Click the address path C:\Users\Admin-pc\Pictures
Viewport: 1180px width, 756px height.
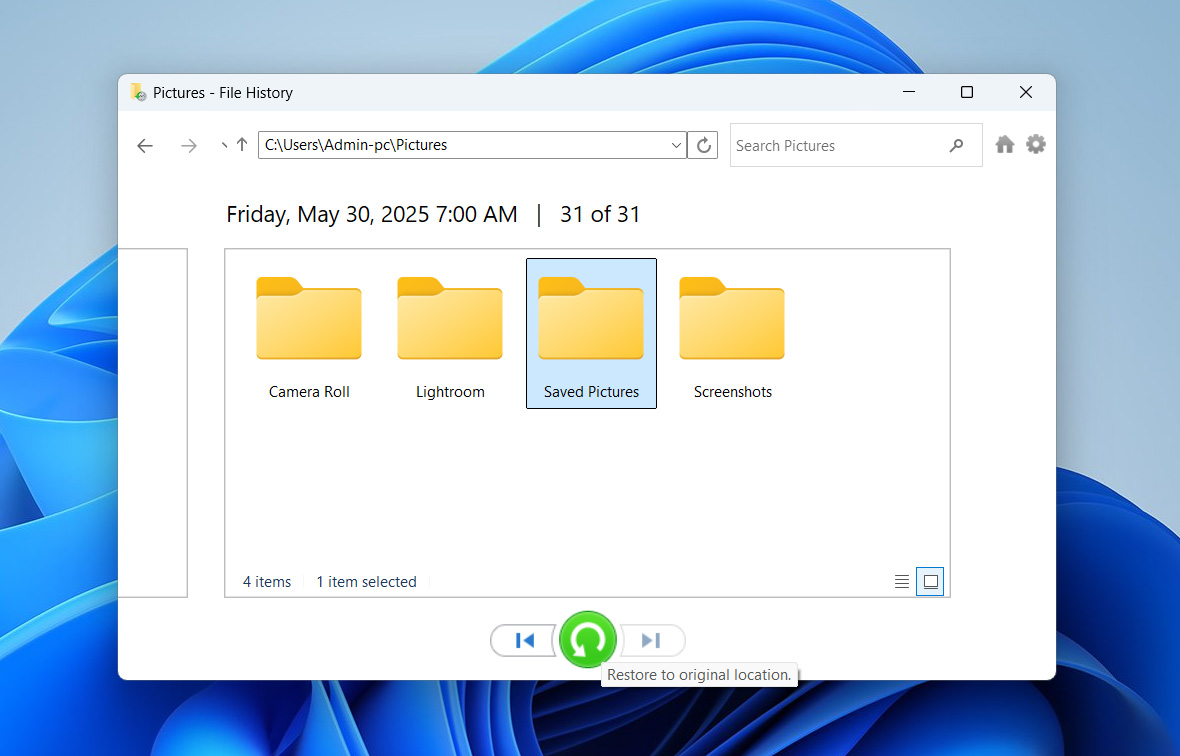[356, 145]
